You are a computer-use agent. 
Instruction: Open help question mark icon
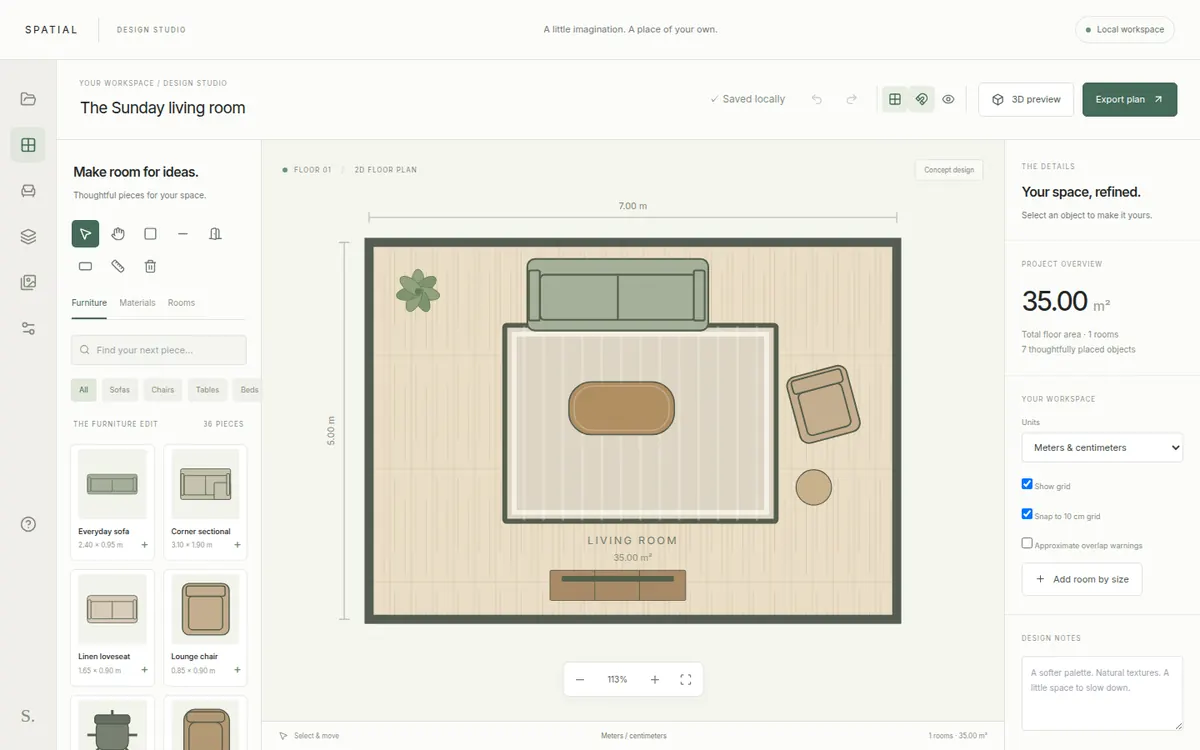click(28, 524)
